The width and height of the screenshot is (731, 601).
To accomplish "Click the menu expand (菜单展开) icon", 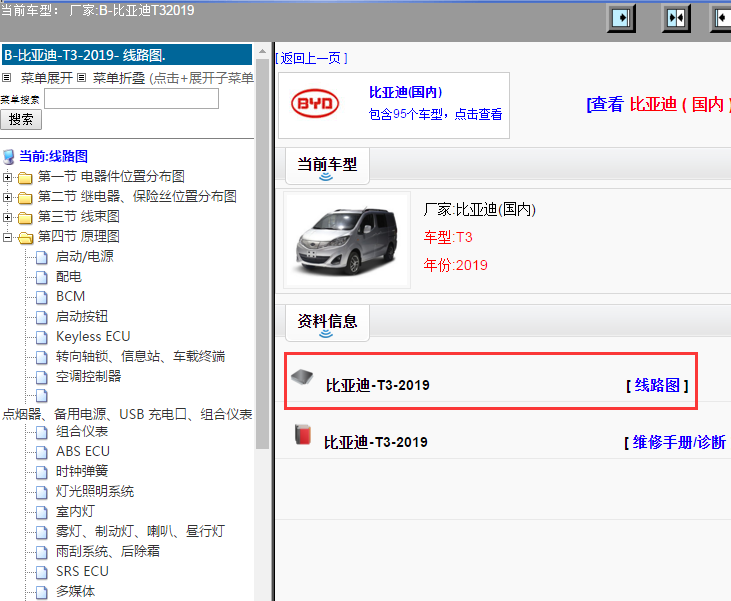I will point(7,78).
